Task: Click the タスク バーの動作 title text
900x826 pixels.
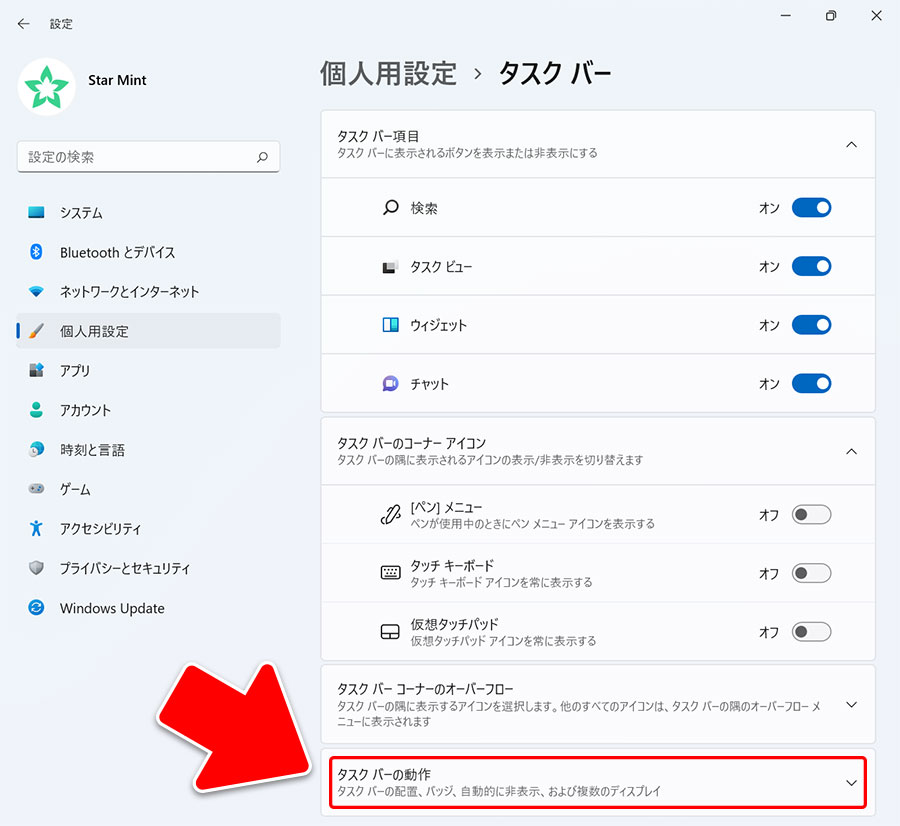Action: pyautogui.click(x=384, y=774)
